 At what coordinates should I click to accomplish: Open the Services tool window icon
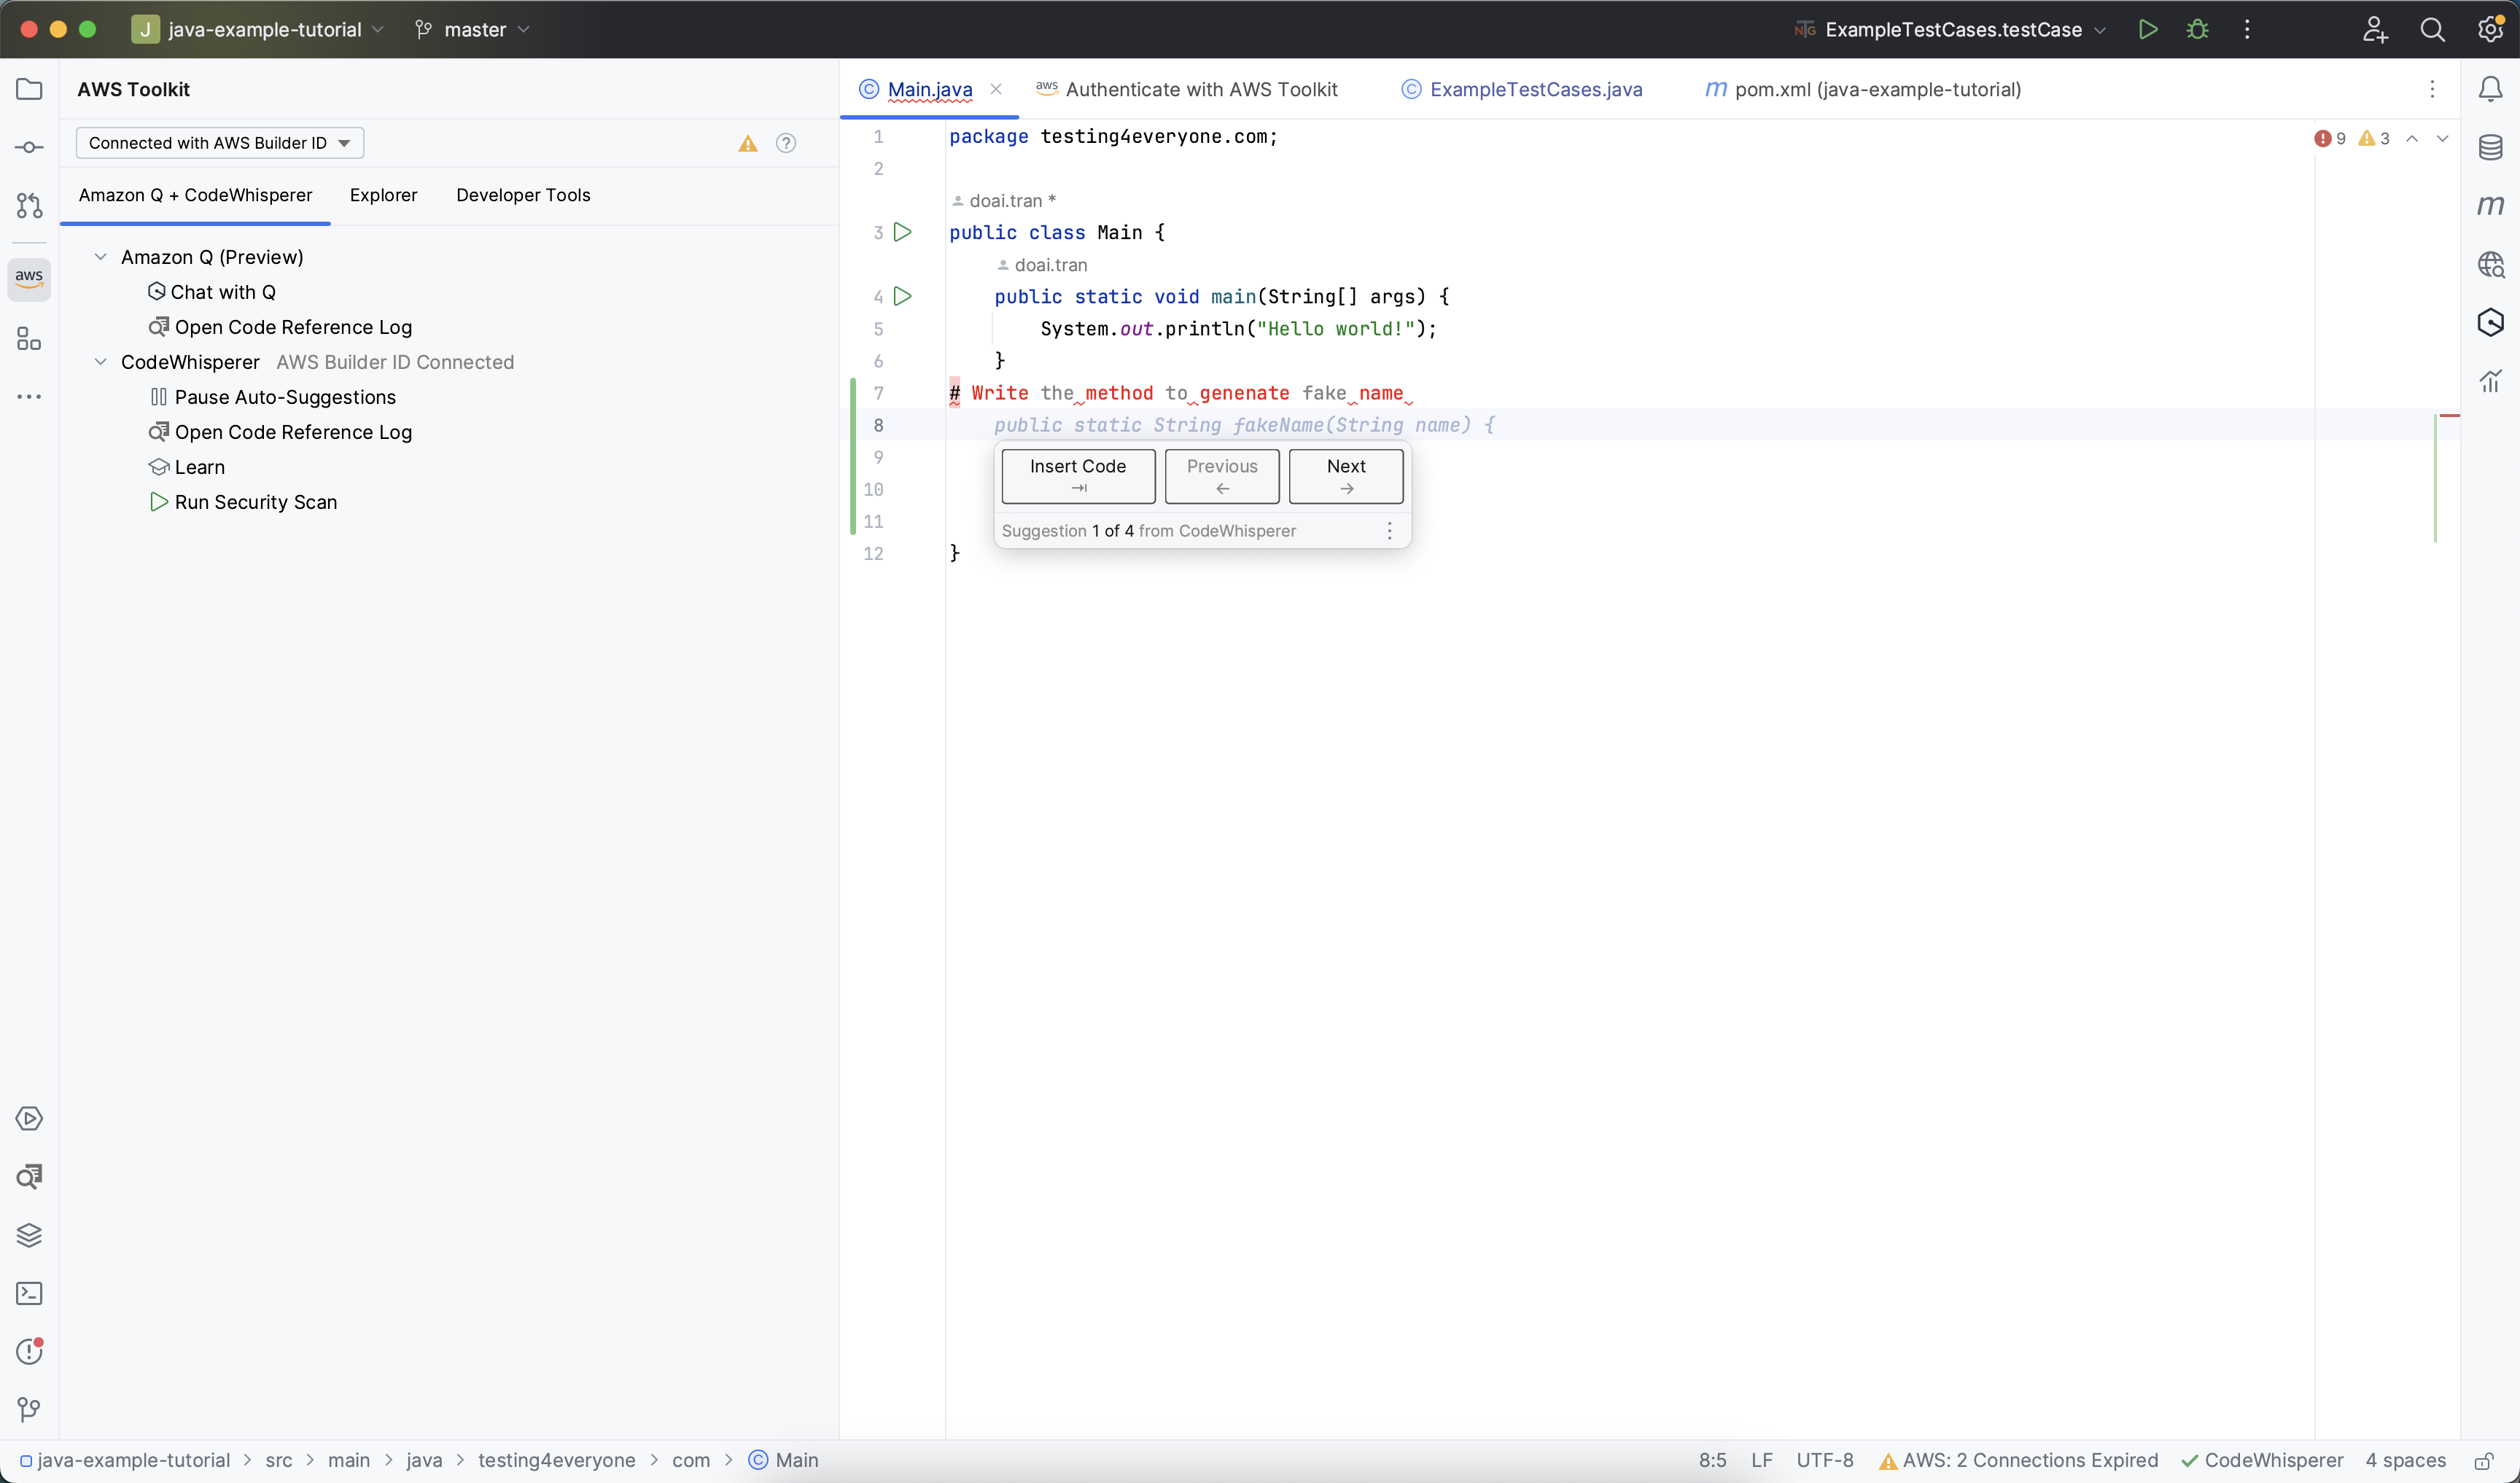pos(29,1118)
